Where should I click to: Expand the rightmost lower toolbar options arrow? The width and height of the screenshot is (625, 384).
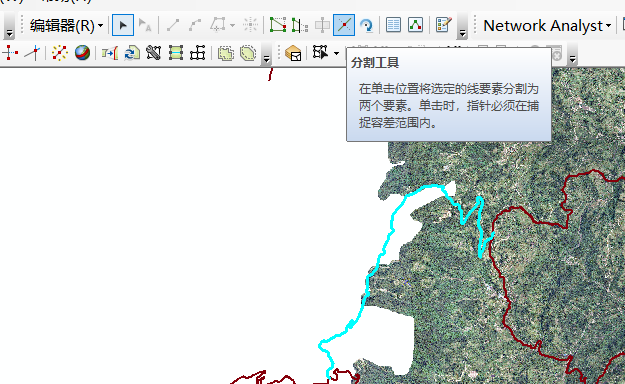pos(573,60)
